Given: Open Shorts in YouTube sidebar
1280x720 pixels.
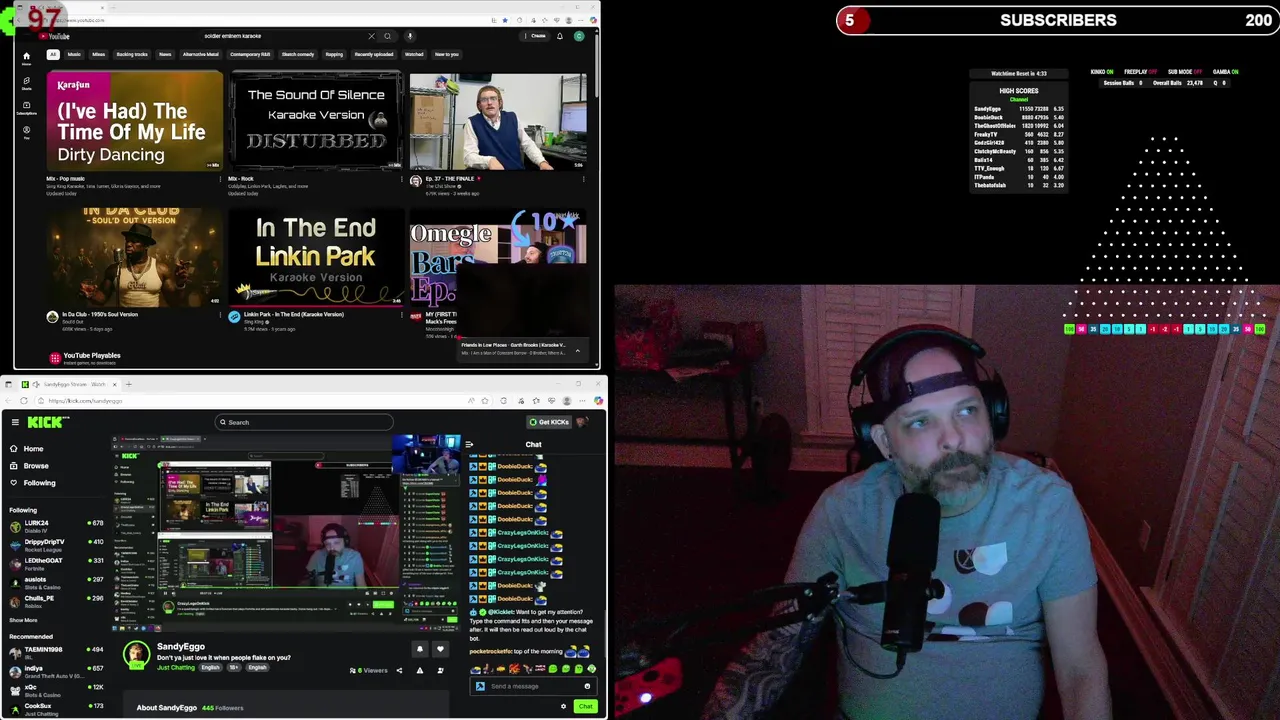Looking at the screenshot, I should (x=26, y=82).
